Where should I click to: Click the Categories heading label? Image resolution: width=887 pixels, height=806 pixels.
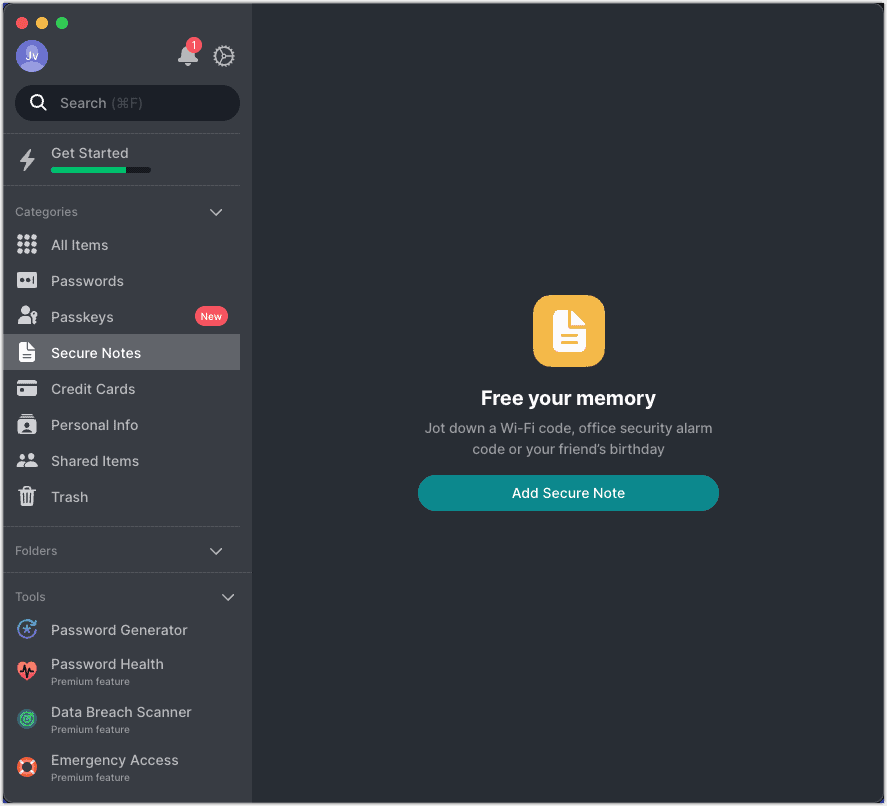(46, 212)
